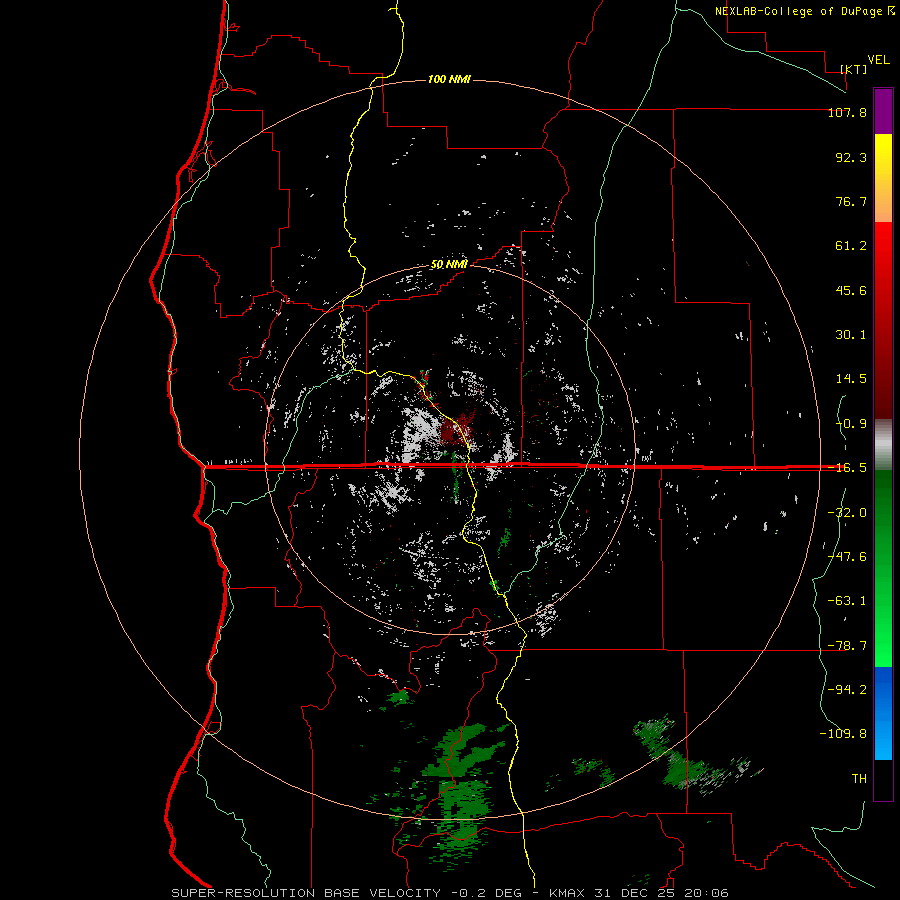Image resolution: width=900 pixels, height=900 pixels.
Task: Select the -78.7 scale value
Action: coord(847,646)
